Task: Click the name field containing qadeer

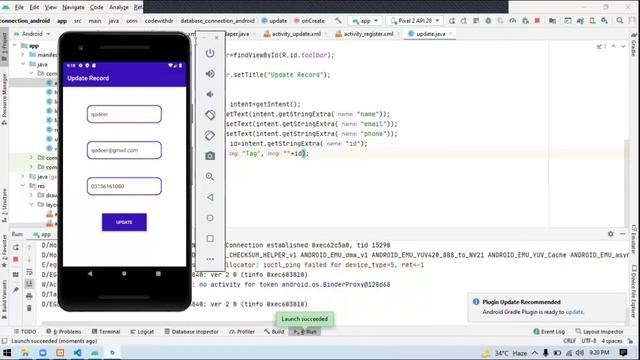Action: click(x=124, y=114)
